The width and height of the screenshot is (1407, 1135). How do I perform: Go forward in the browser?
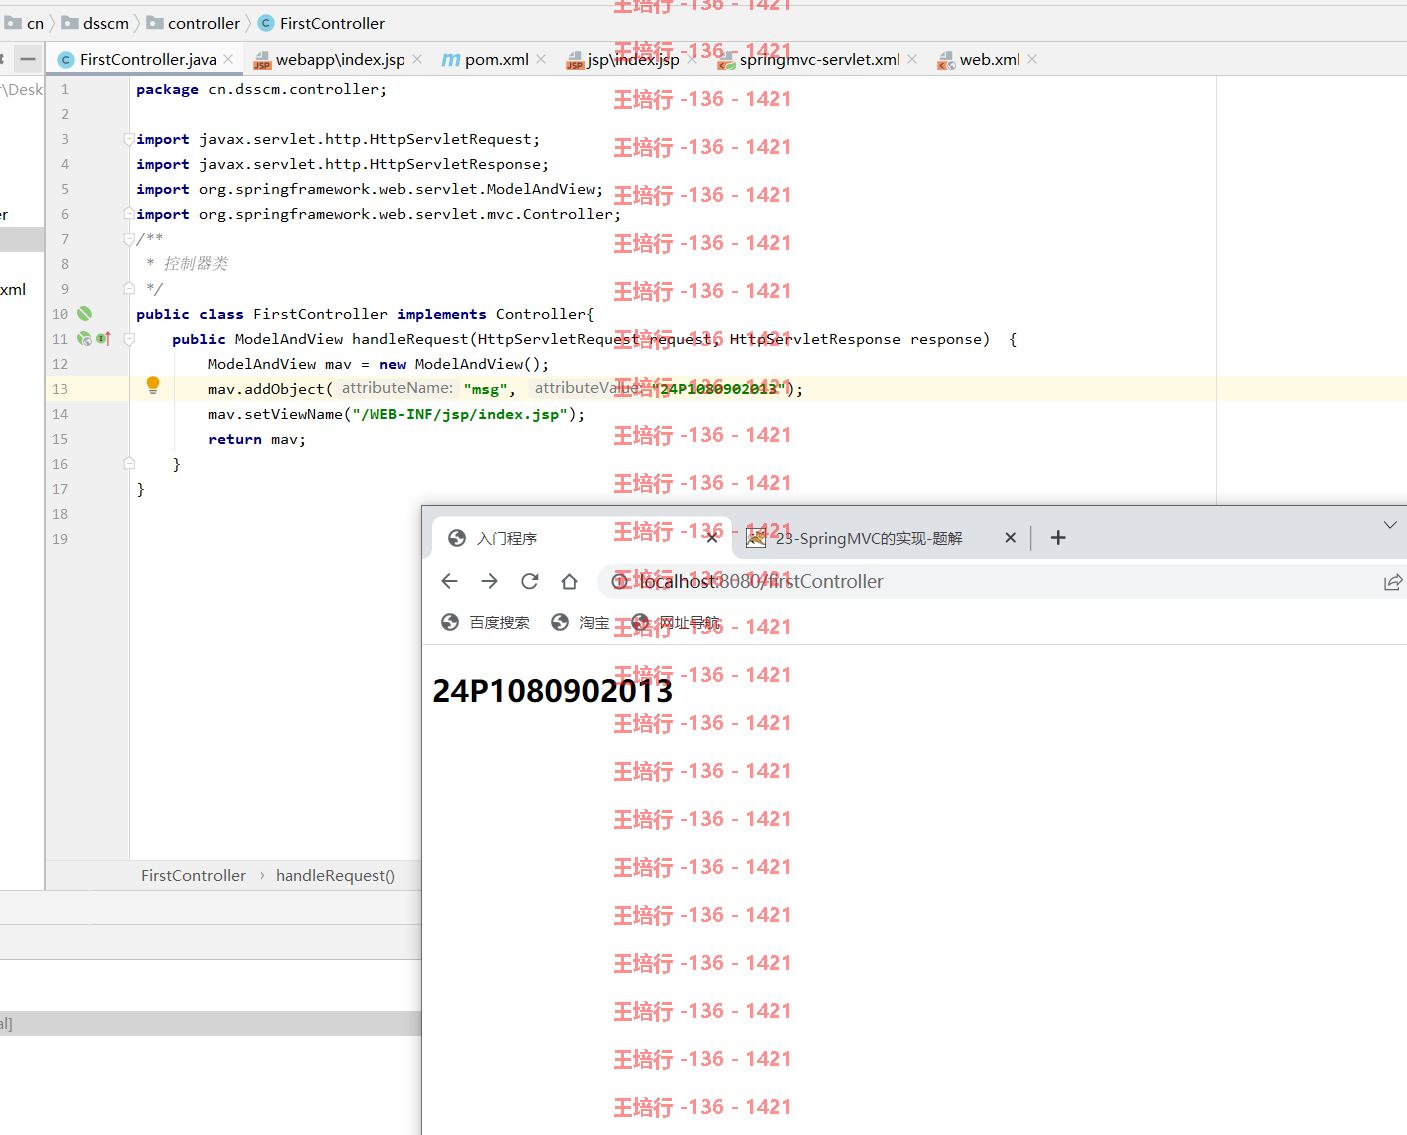(489, 581)
